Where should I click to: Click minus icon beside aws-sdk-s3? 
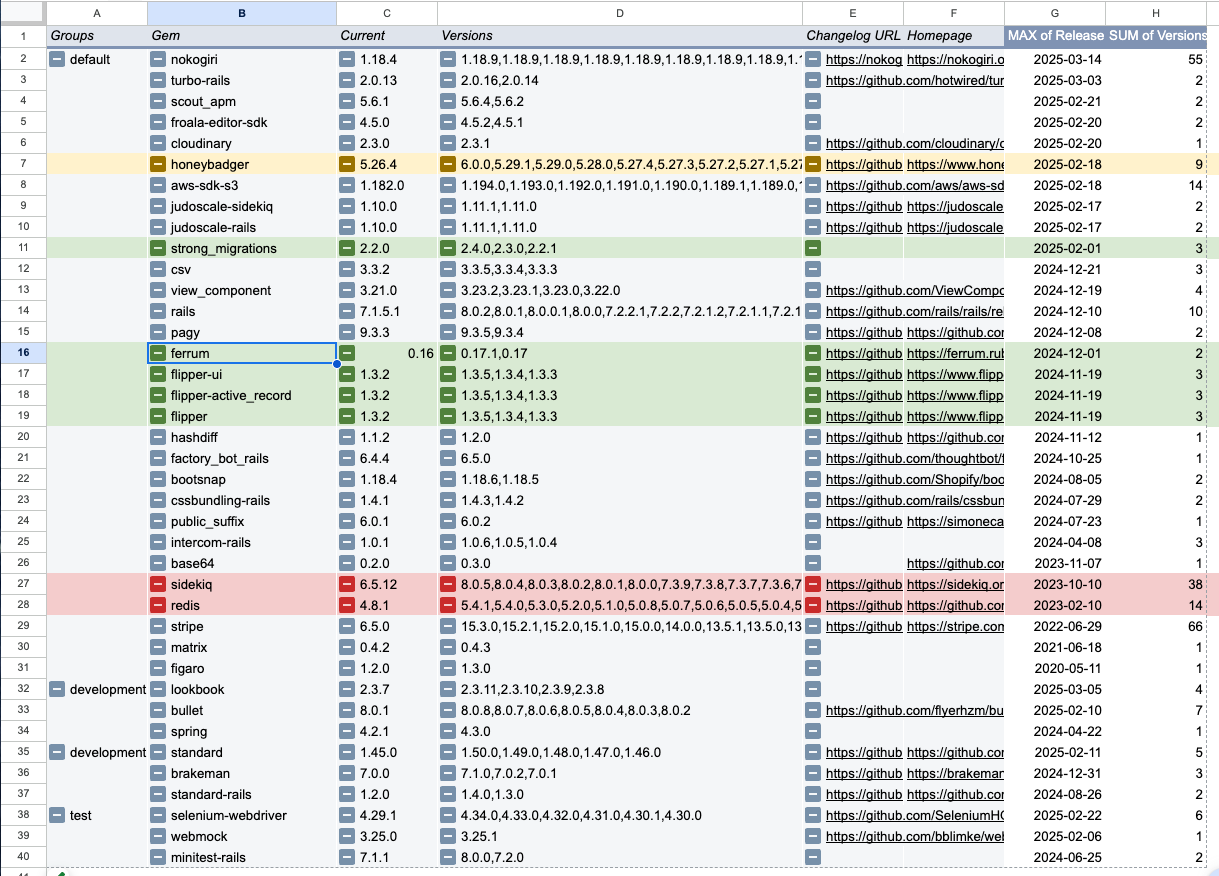coord(158,186)
